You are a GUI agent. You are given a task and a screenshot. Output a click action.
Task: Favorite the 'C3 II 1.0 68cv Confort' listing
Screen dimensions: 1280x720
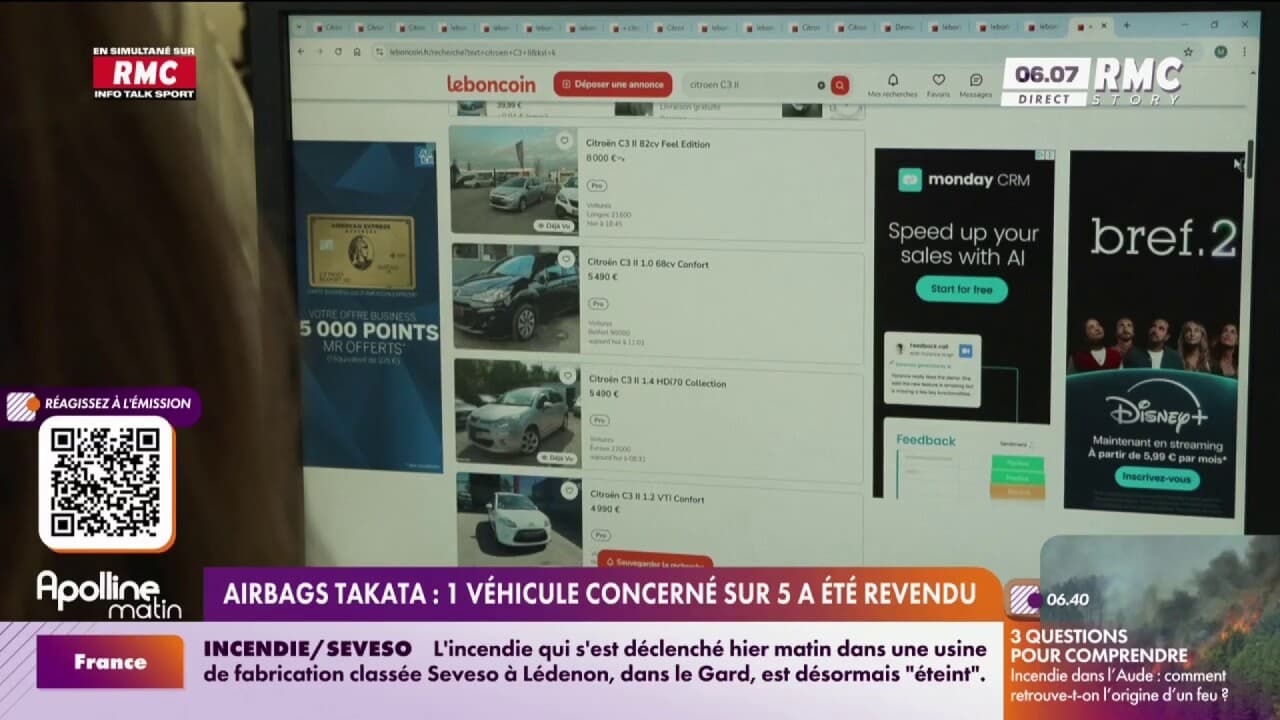point(565,259)
